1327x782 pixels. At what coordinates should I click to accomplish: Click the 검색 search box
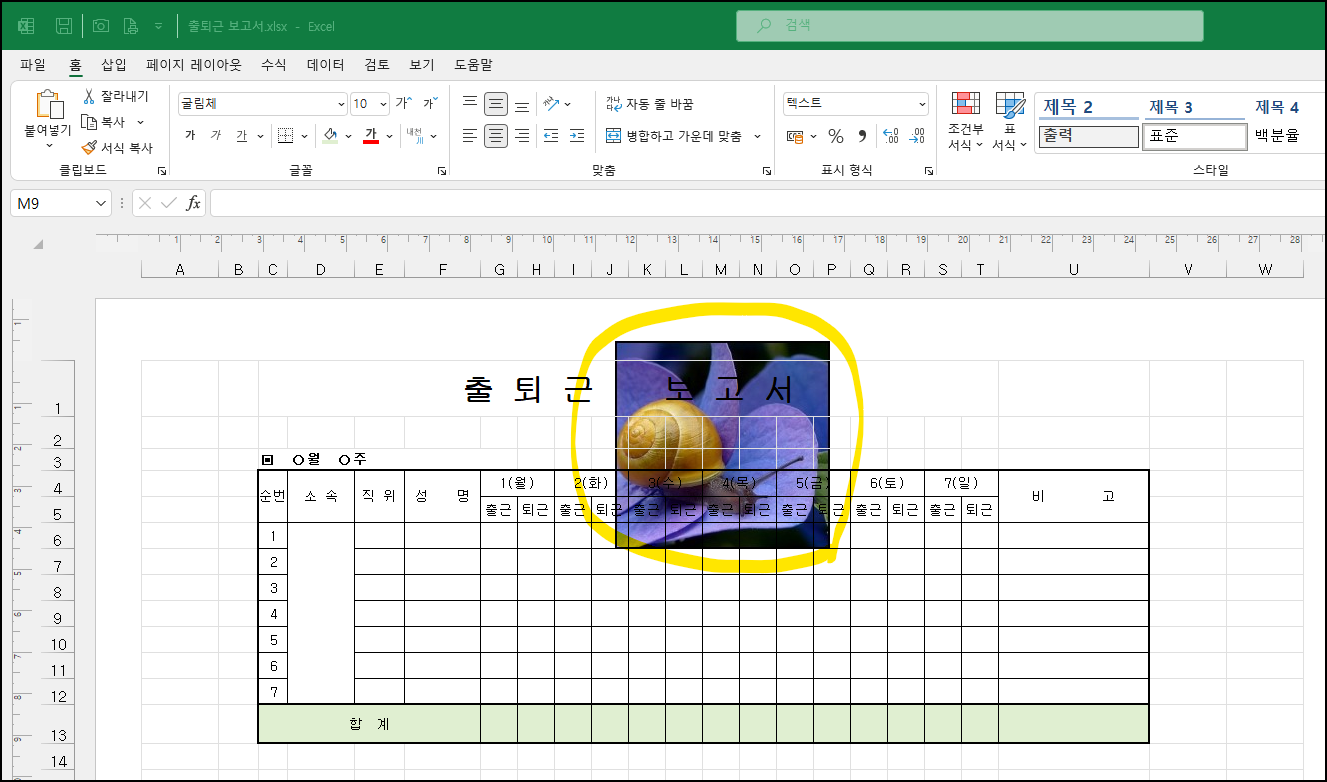coord(969,26)
